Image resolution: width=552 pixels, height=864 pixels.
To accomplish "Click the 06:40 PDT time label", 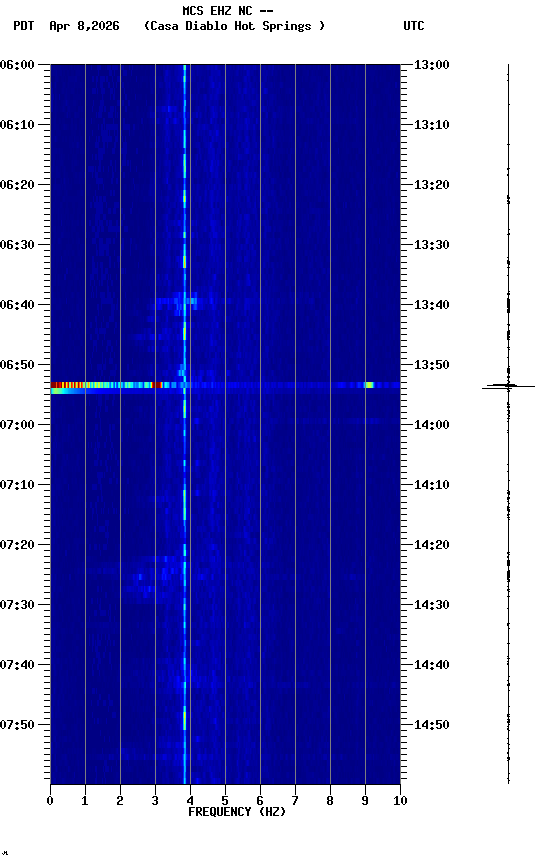I will click(17, 305).
